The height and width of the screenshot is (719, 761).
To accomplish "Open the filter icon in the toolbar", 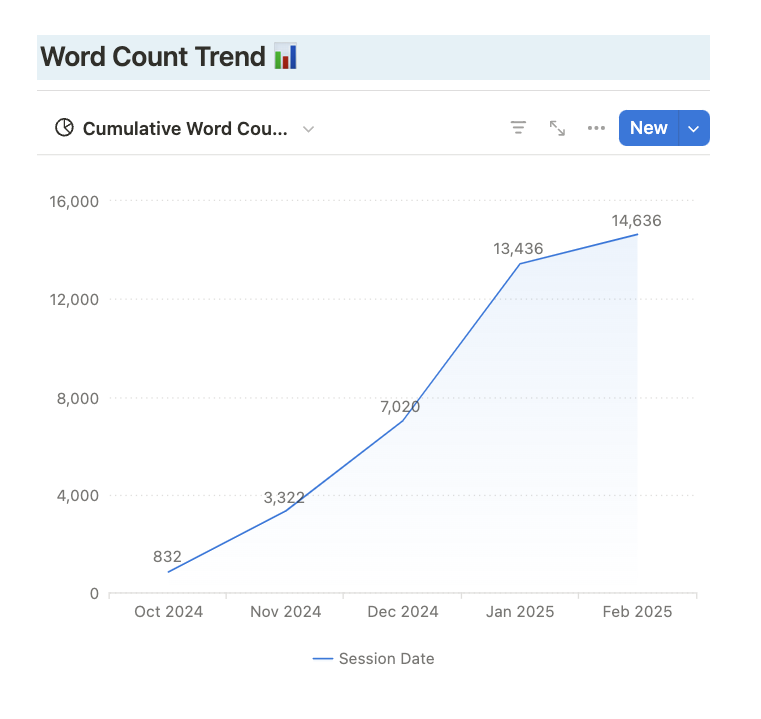I will 518,128.
